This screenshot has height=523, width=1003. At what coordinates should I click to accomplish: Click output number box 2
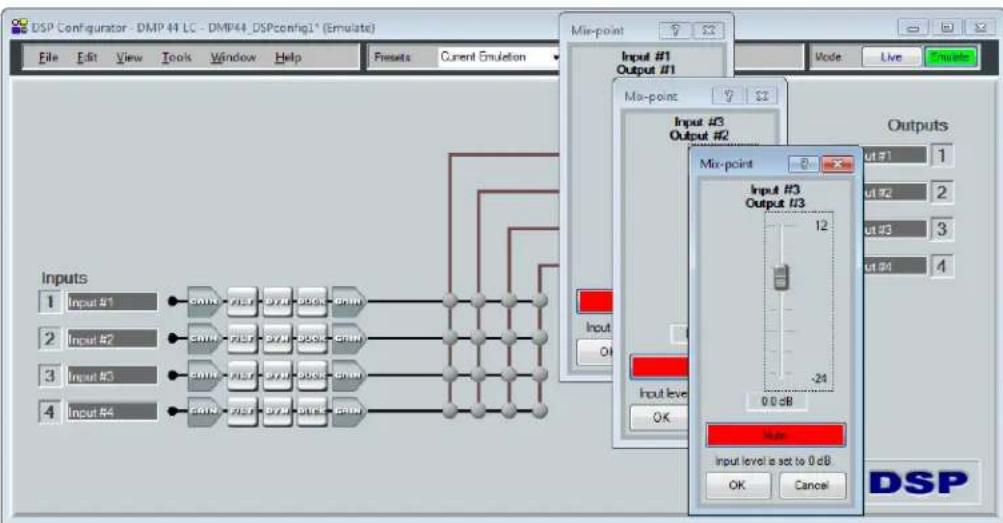(941, 192)
